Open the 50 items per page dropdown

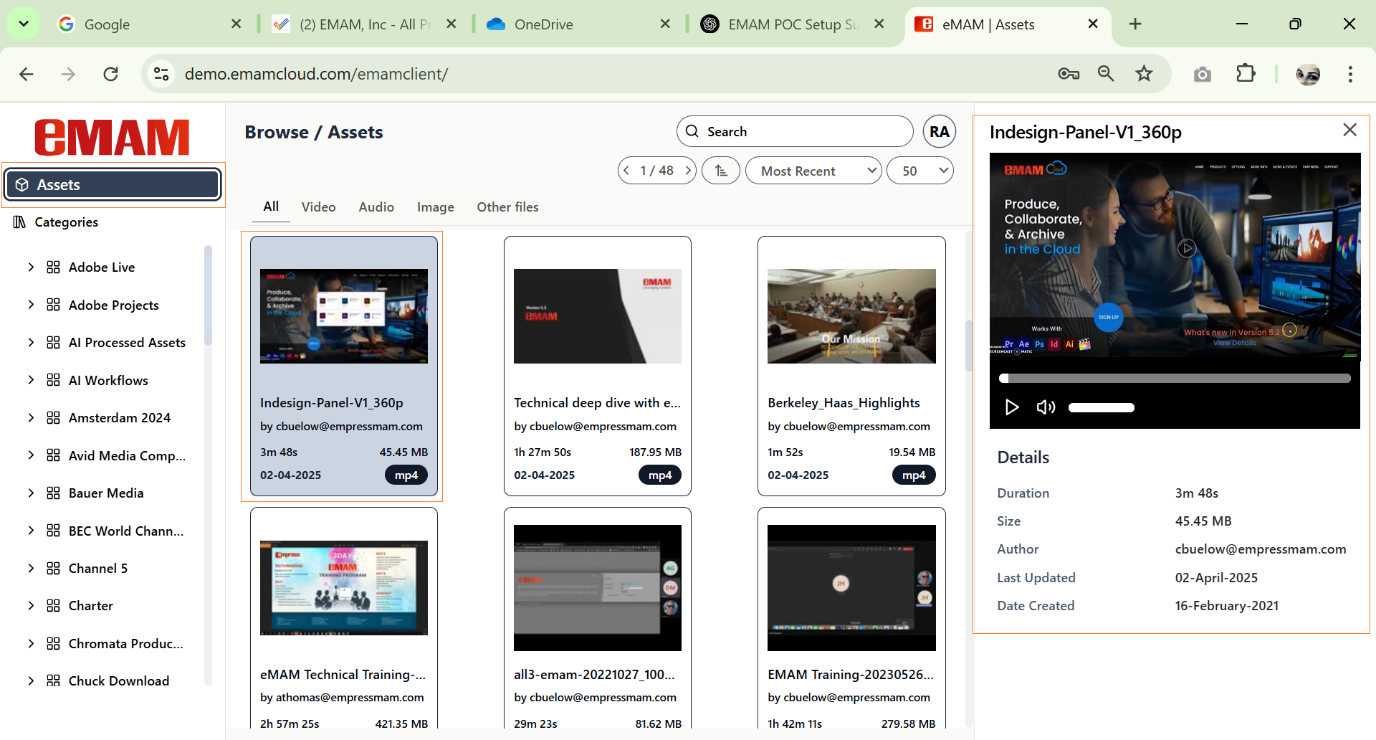[x=920, y=171]
